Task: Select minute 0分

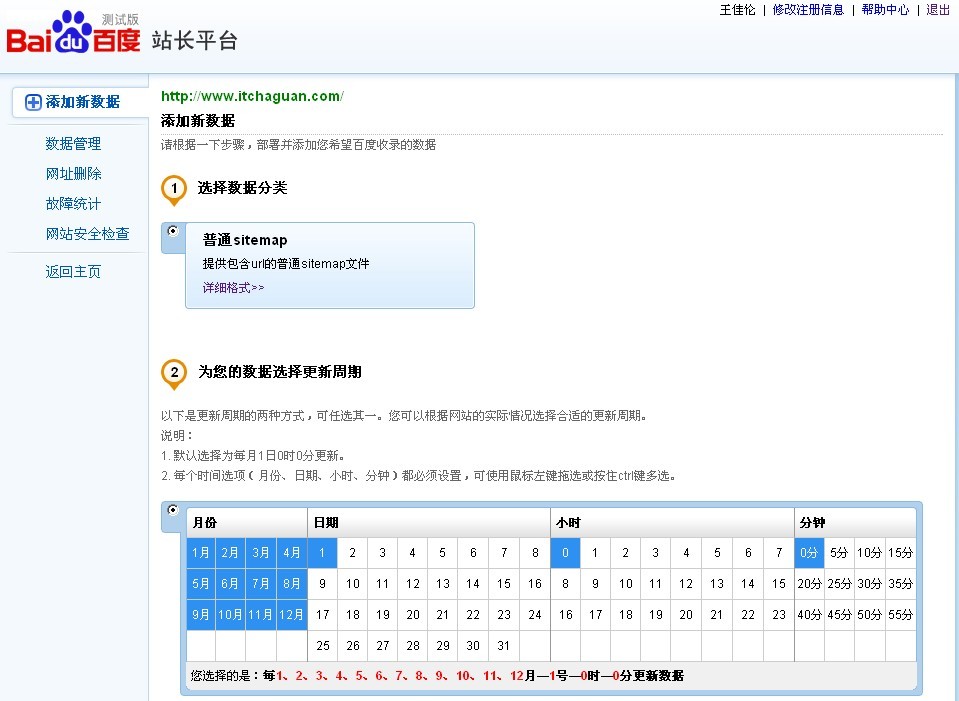Action: pyautogui.click(x=809, y=553)
